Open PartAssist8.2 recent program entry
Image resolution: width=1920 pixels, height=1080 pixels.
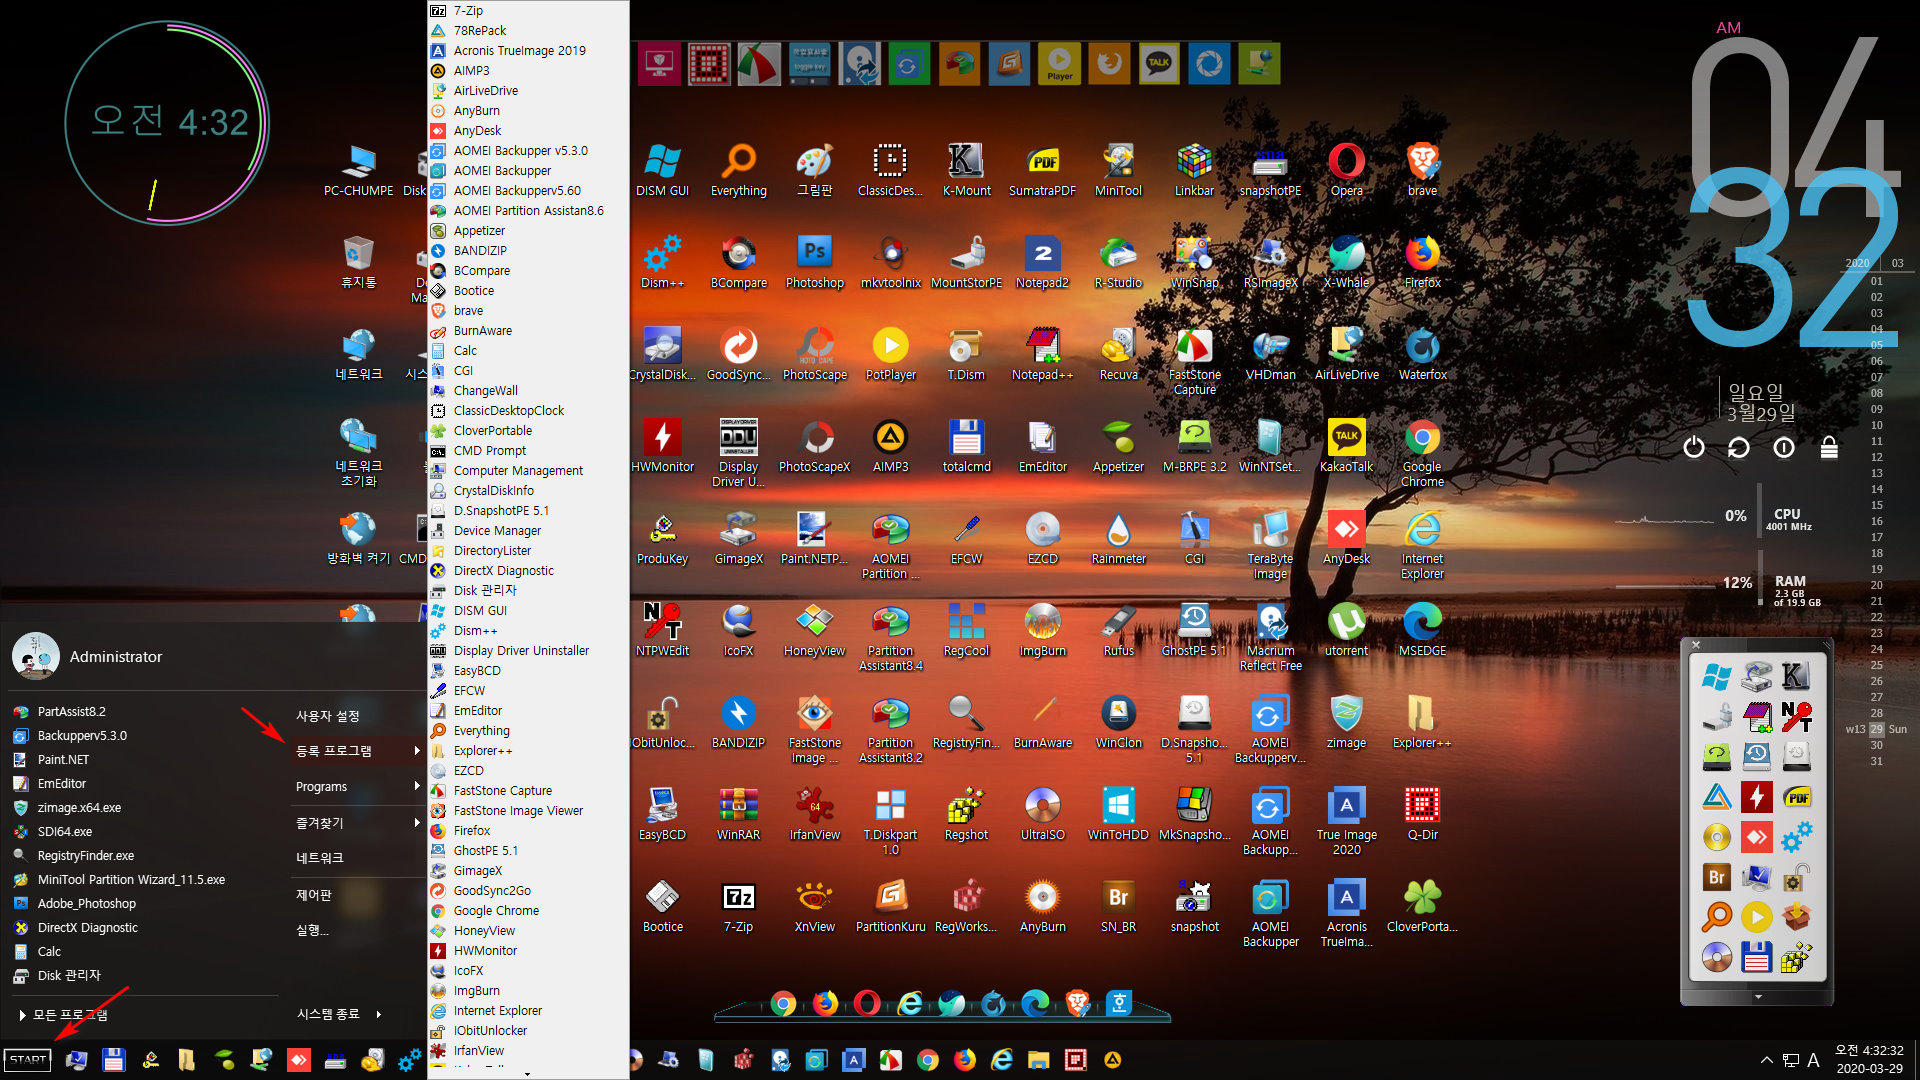tap(71, 712)
